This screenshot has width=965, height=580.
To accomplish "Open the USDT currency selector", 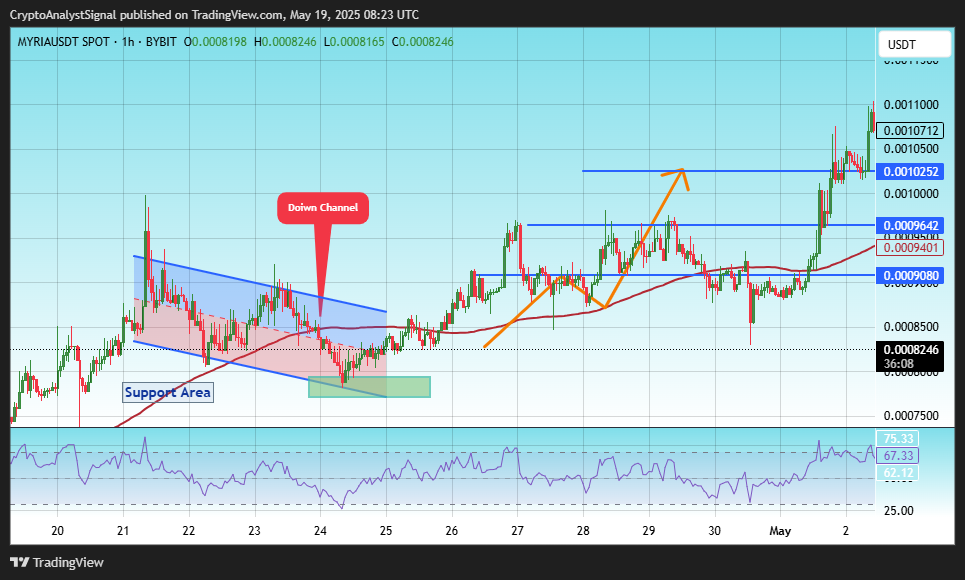I will (x=914, y=44).
